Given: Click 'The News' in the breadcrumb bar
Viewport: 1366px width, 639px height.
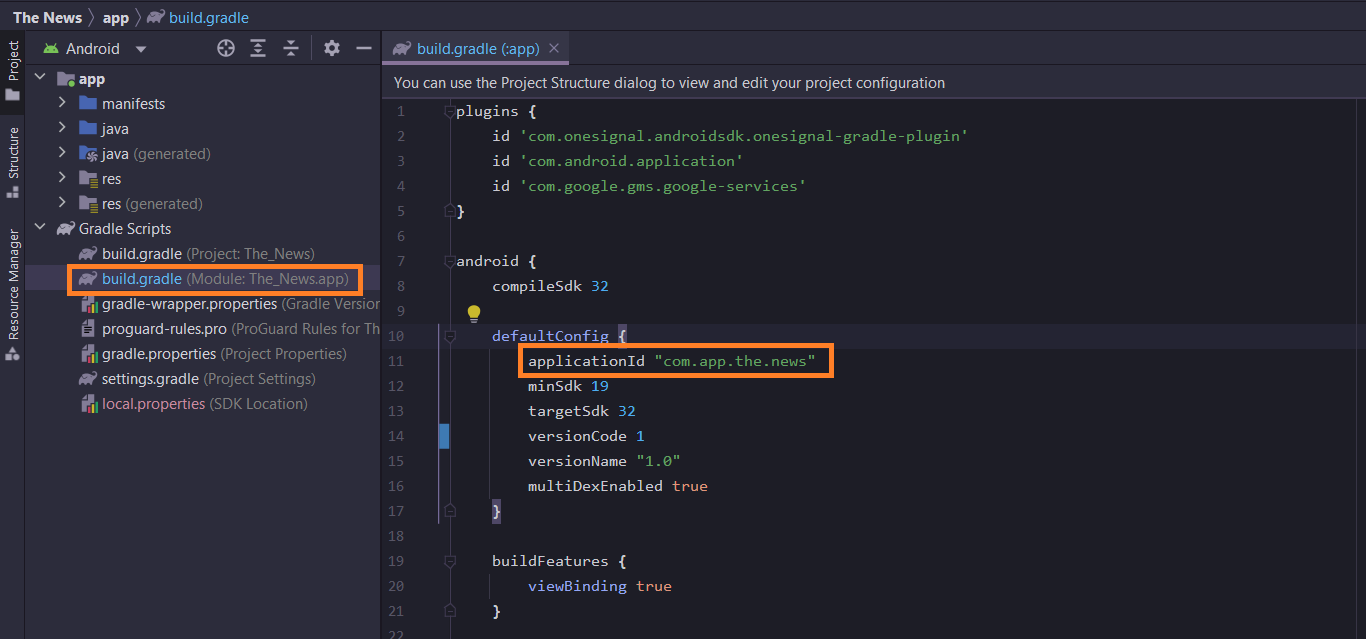Looking at the screenshot, I should click(47, 17).
